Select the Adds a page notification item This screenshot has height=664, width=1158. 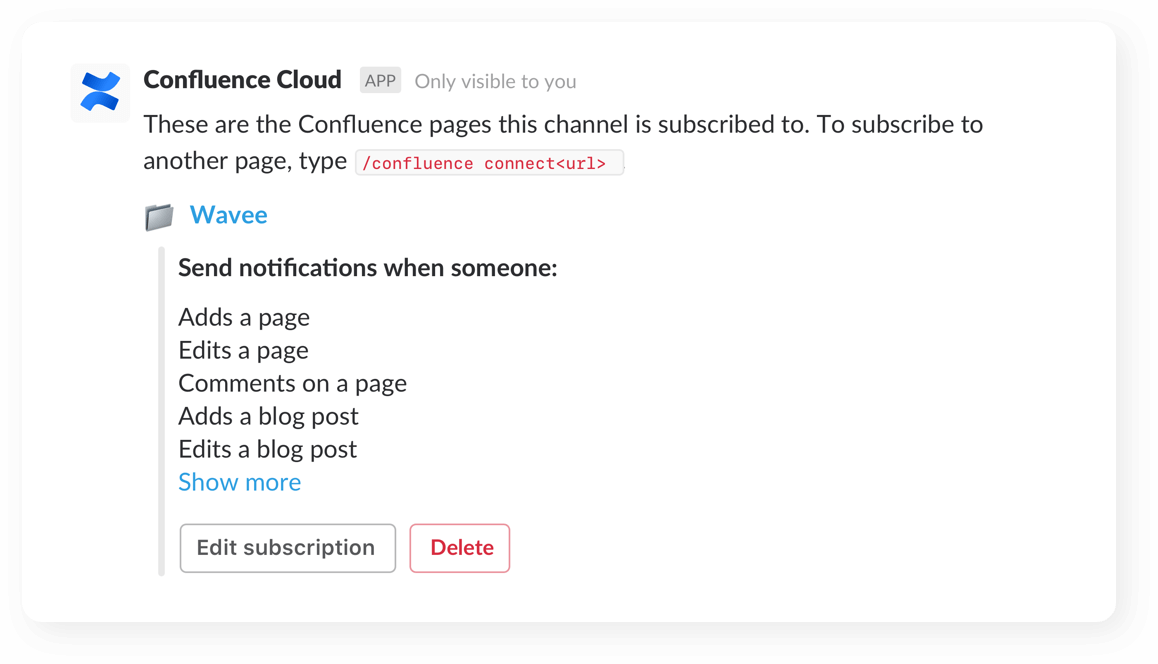pos(244,317)
